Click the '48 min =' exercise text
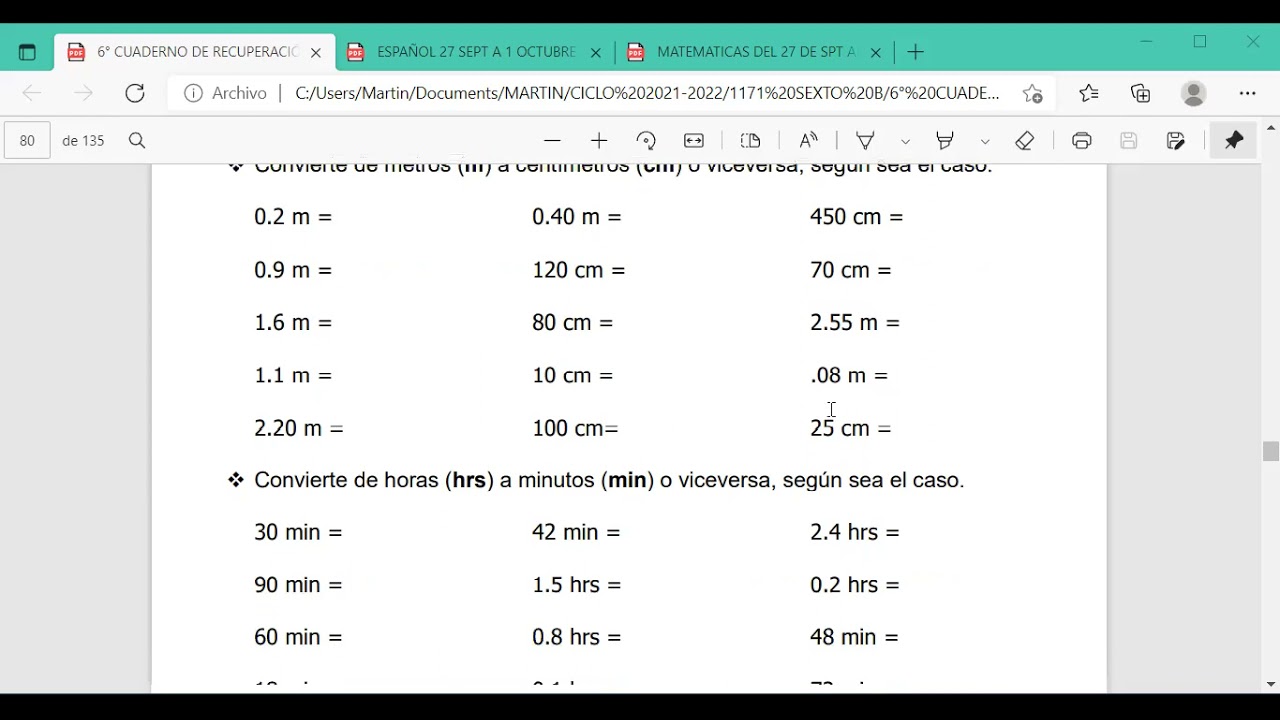 point(854,637)
